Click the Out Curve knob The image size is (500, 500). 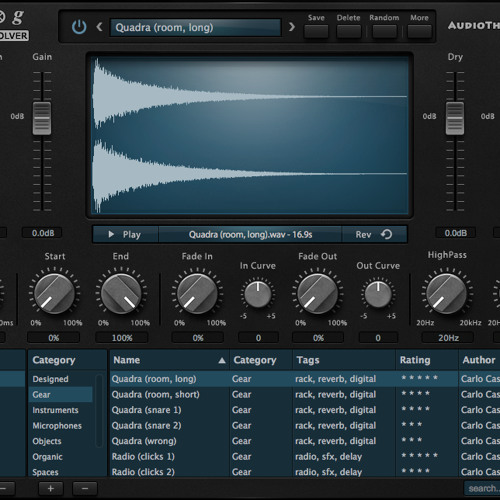tap(378, 294)
